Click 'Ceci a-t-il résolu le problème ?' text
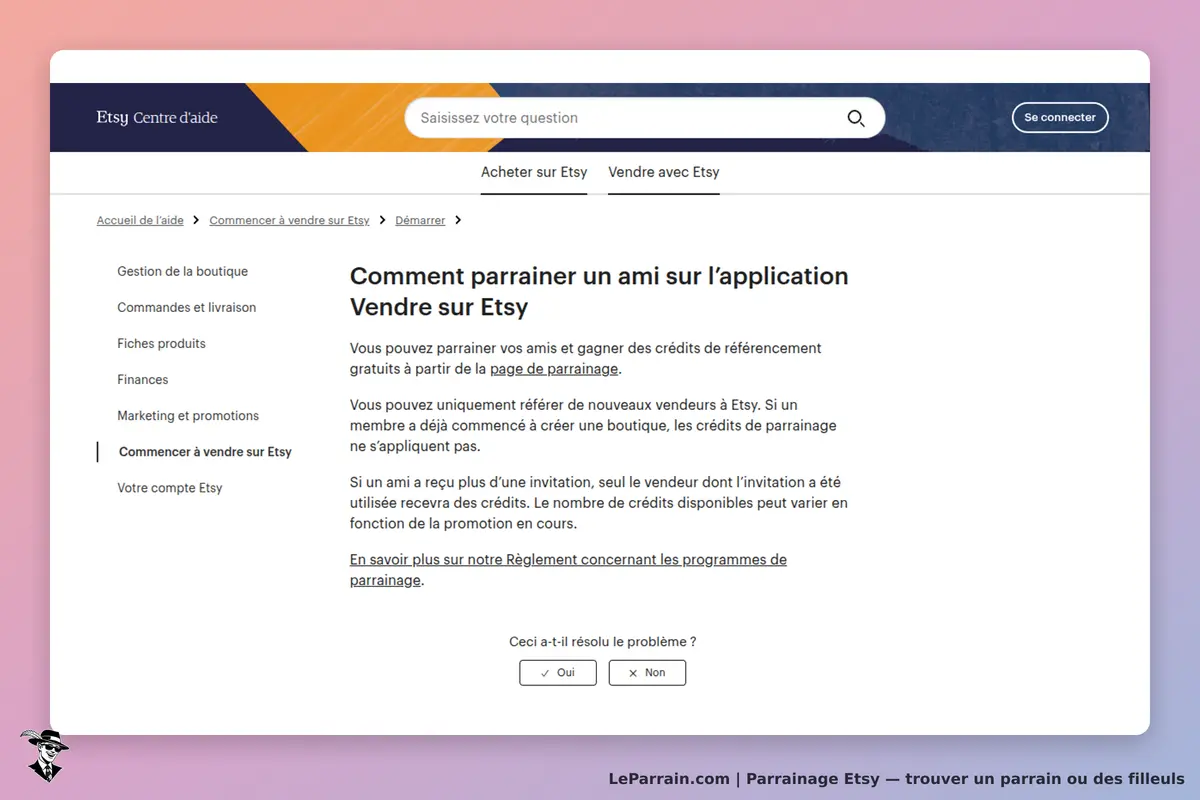 (x=603, y=642)
